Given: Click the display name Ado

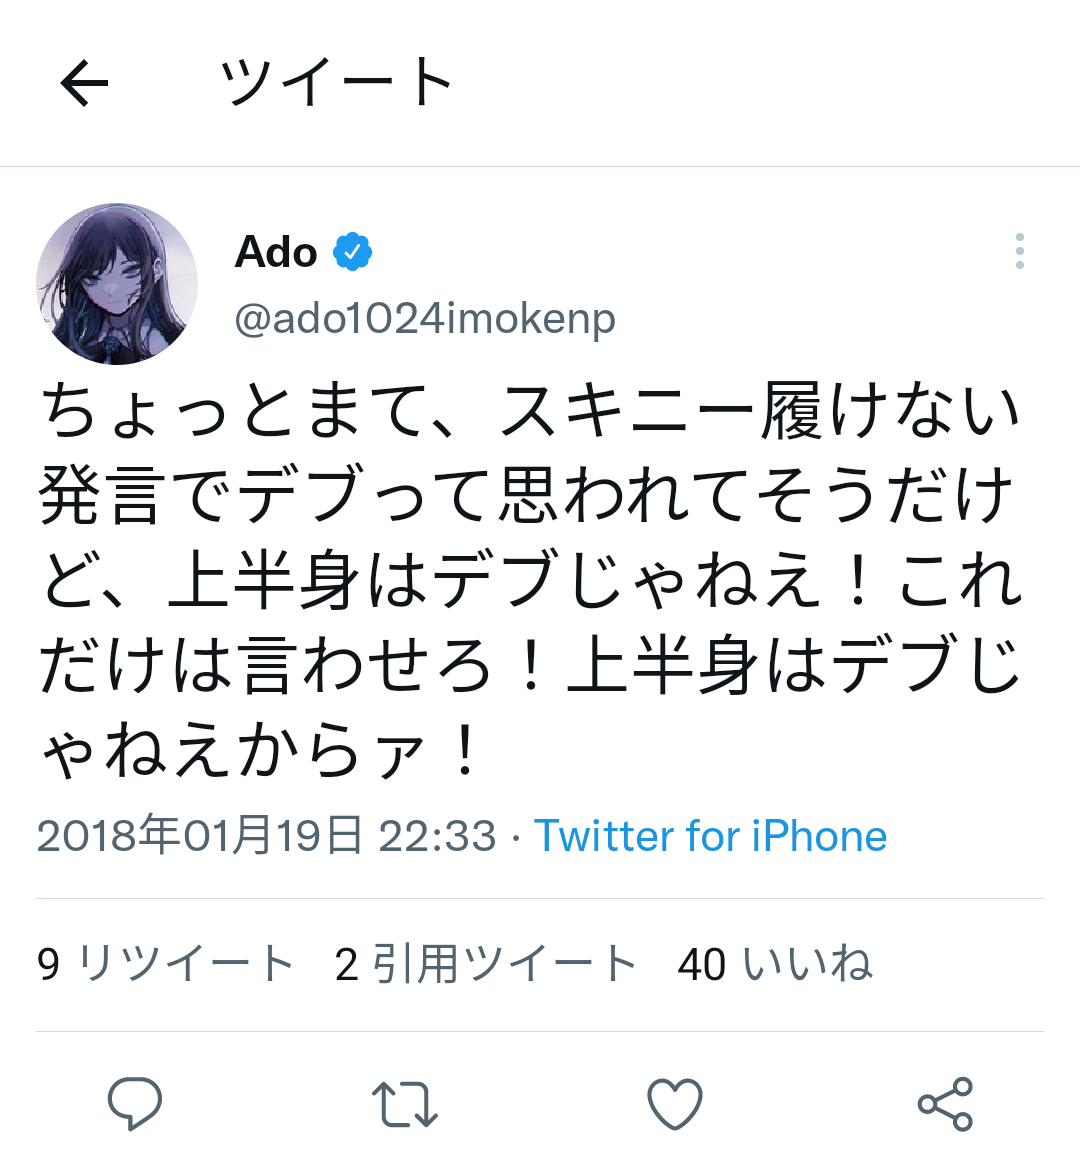Looking at the screenshot, I should [276, 252].
